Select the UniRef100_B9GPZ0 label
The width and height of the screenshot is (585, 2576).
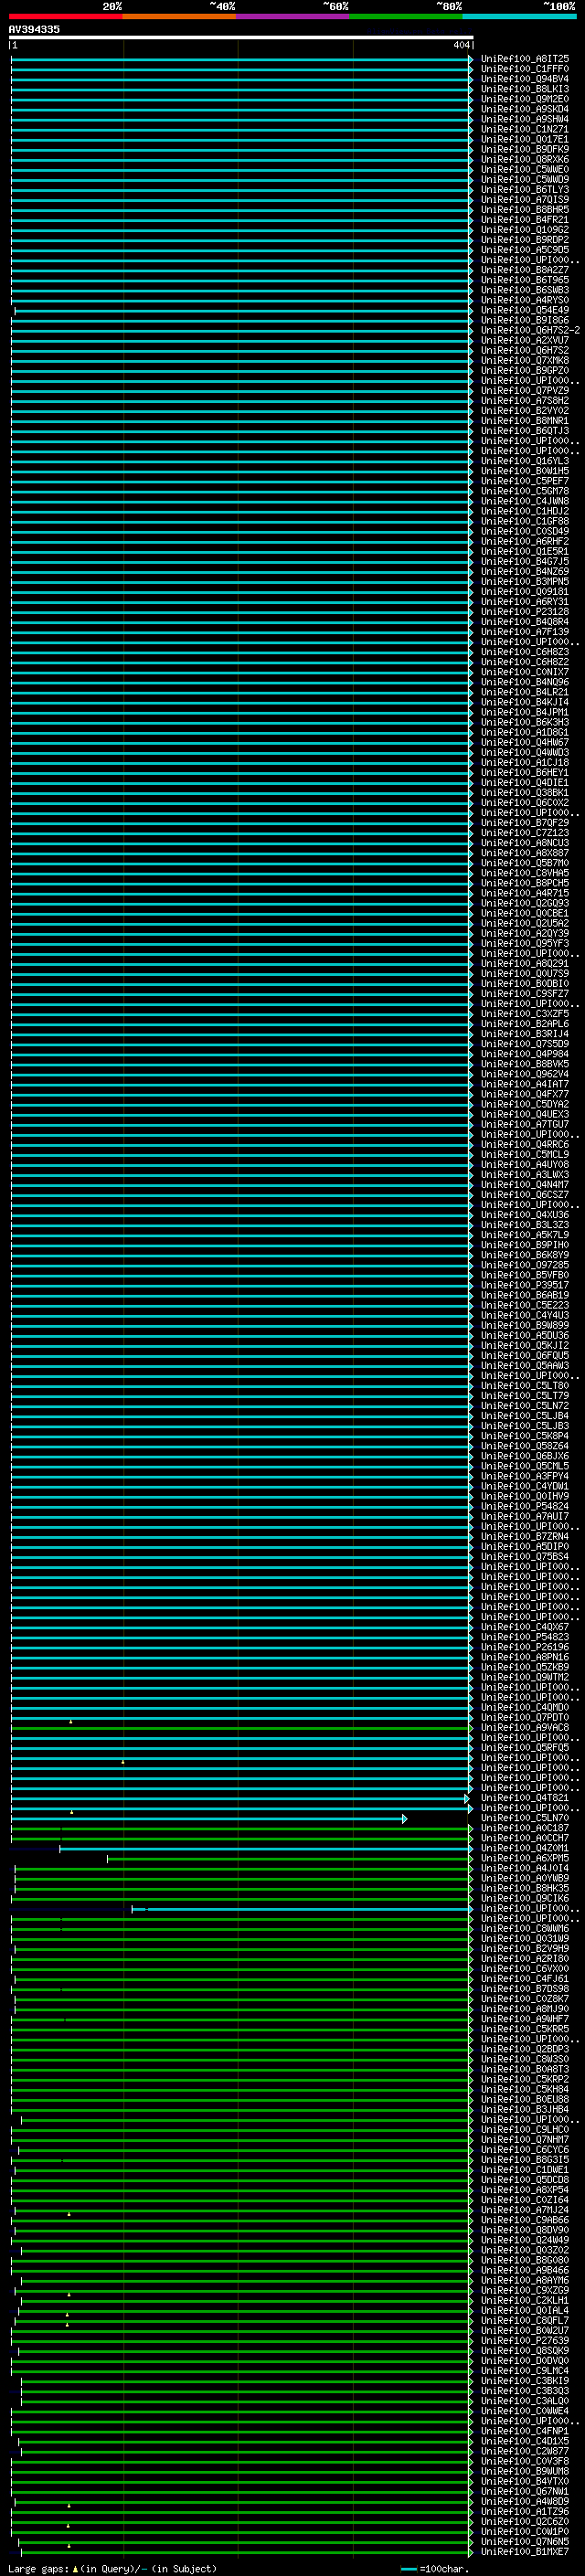tap(525, 370)
